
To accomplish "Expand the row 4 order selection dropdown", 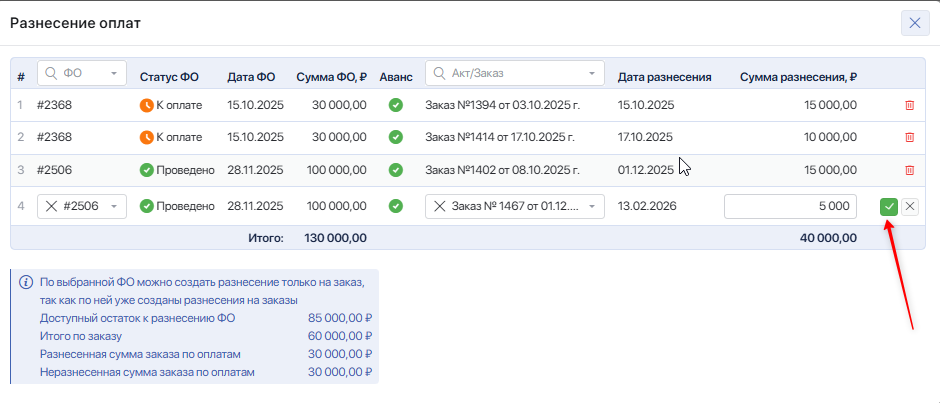I will (x=592, y=206).
